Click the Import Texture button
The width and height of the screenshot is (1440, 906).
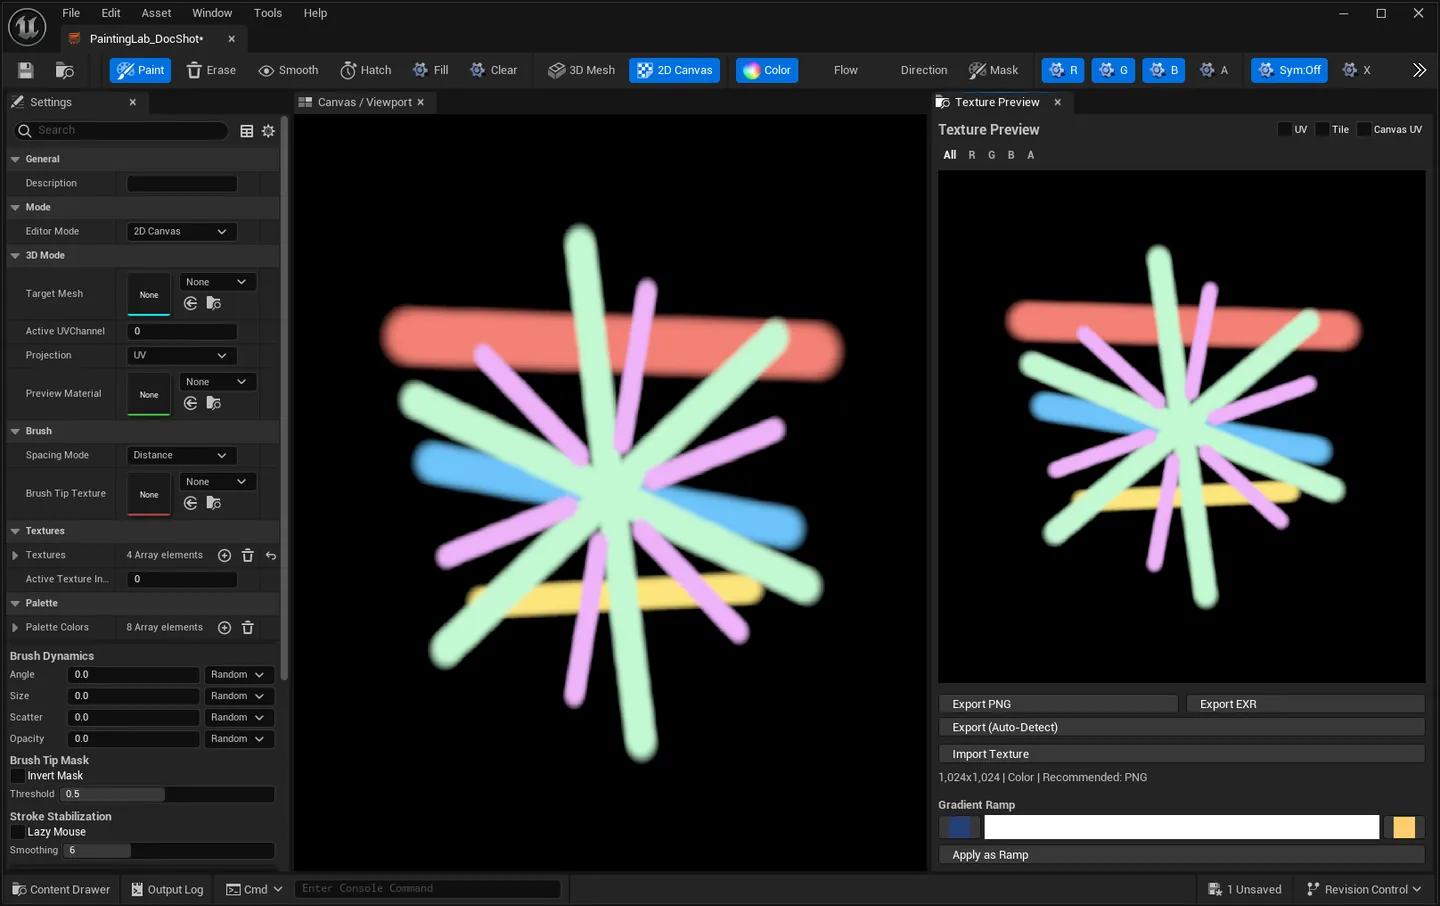pyautogui.click(x=1181, y=754)
